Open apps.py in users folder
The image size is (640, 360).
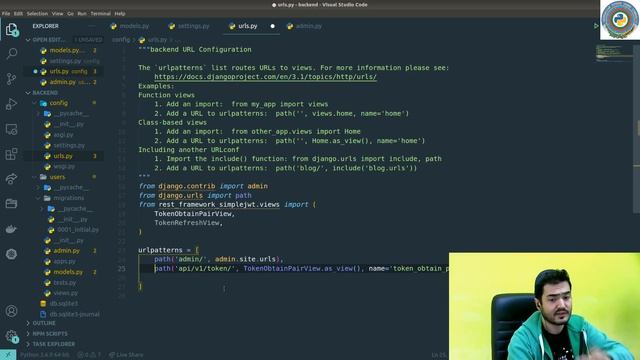click(x=63, y=261)
